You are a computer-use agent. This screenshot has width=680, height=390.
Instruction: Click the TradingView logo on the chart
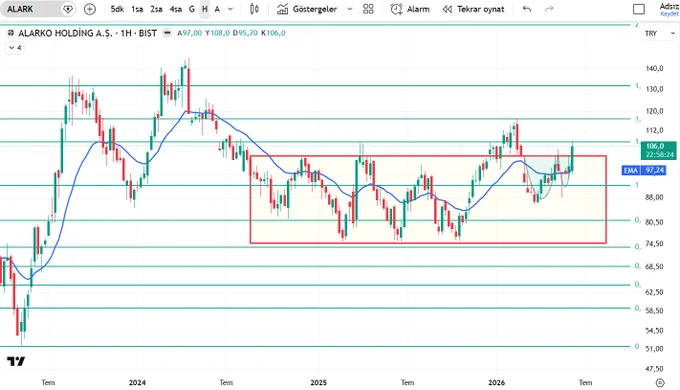(x=16, y=361)
